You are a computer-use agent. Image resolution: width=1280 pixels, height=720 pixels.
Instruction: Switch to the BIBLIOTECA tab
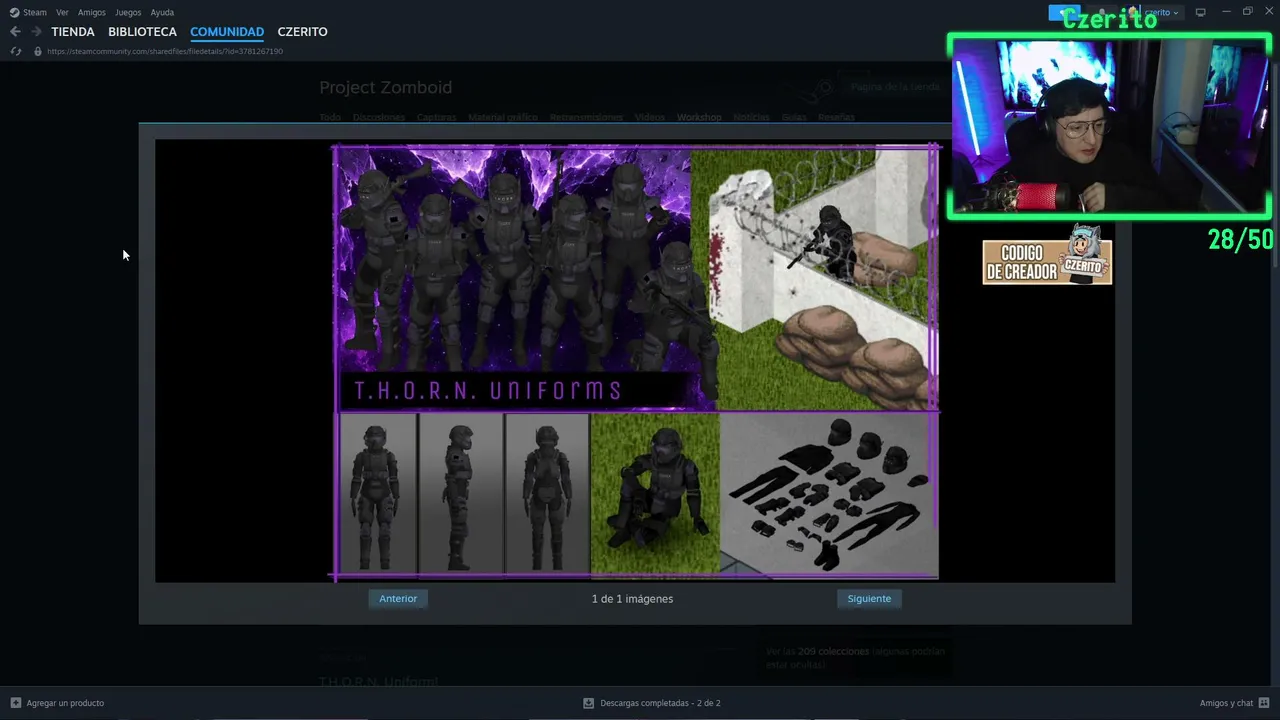pos(142,32)
